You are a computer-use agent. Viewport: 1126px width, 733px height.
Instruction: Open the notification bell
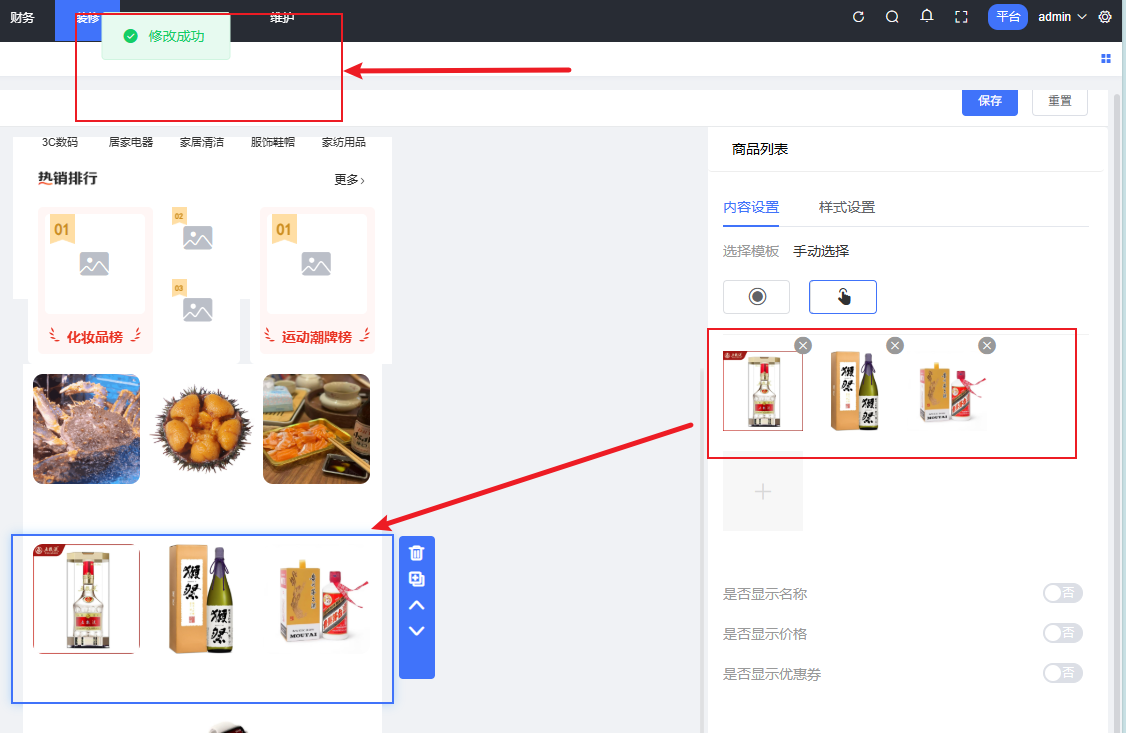pyautogui.click(x=927, y=16)
